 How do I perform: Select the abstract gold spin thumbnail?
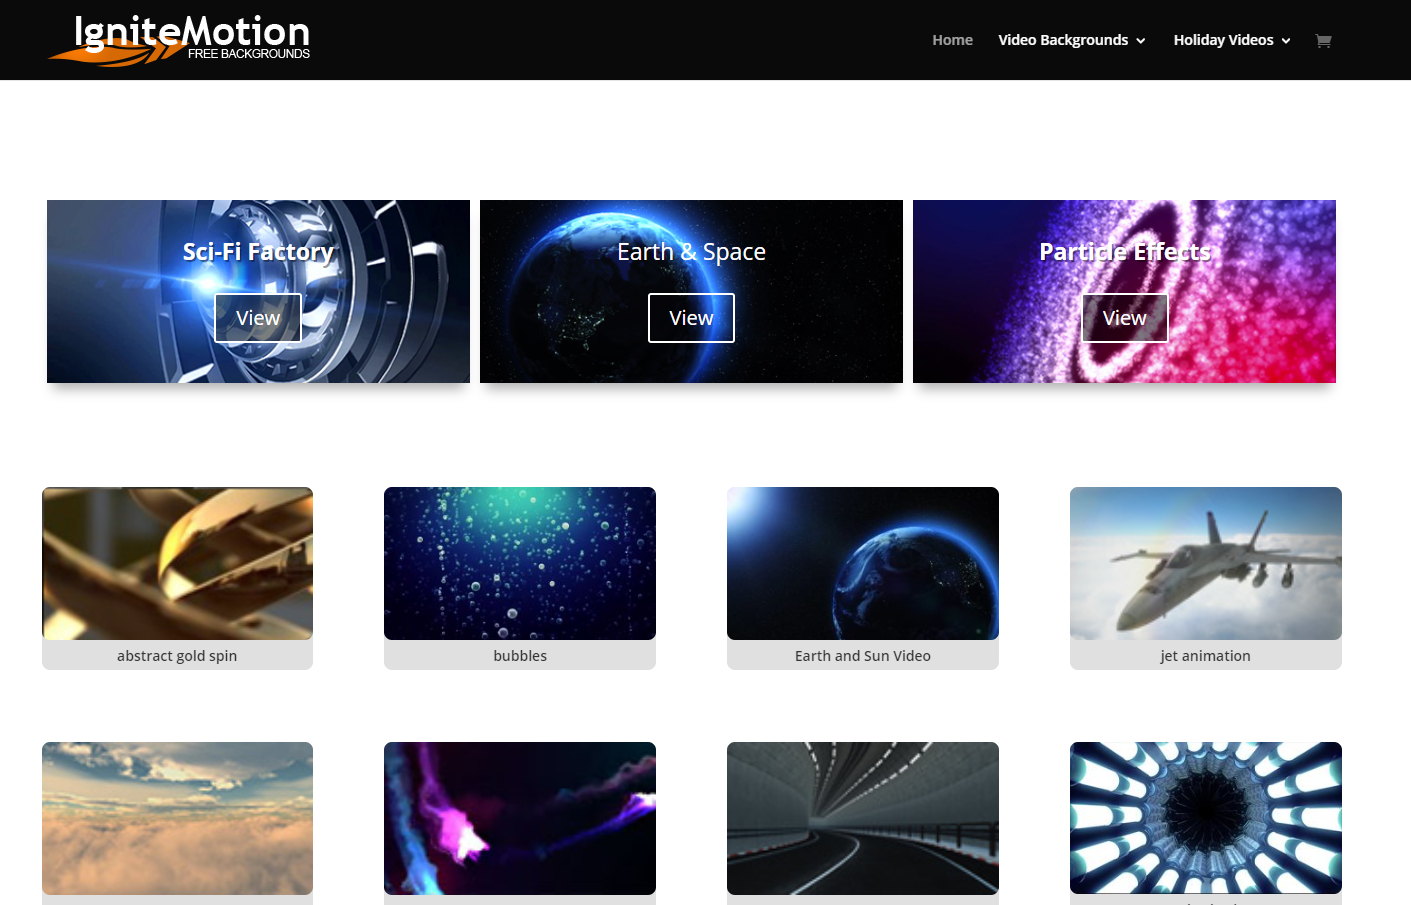[177, 563]
